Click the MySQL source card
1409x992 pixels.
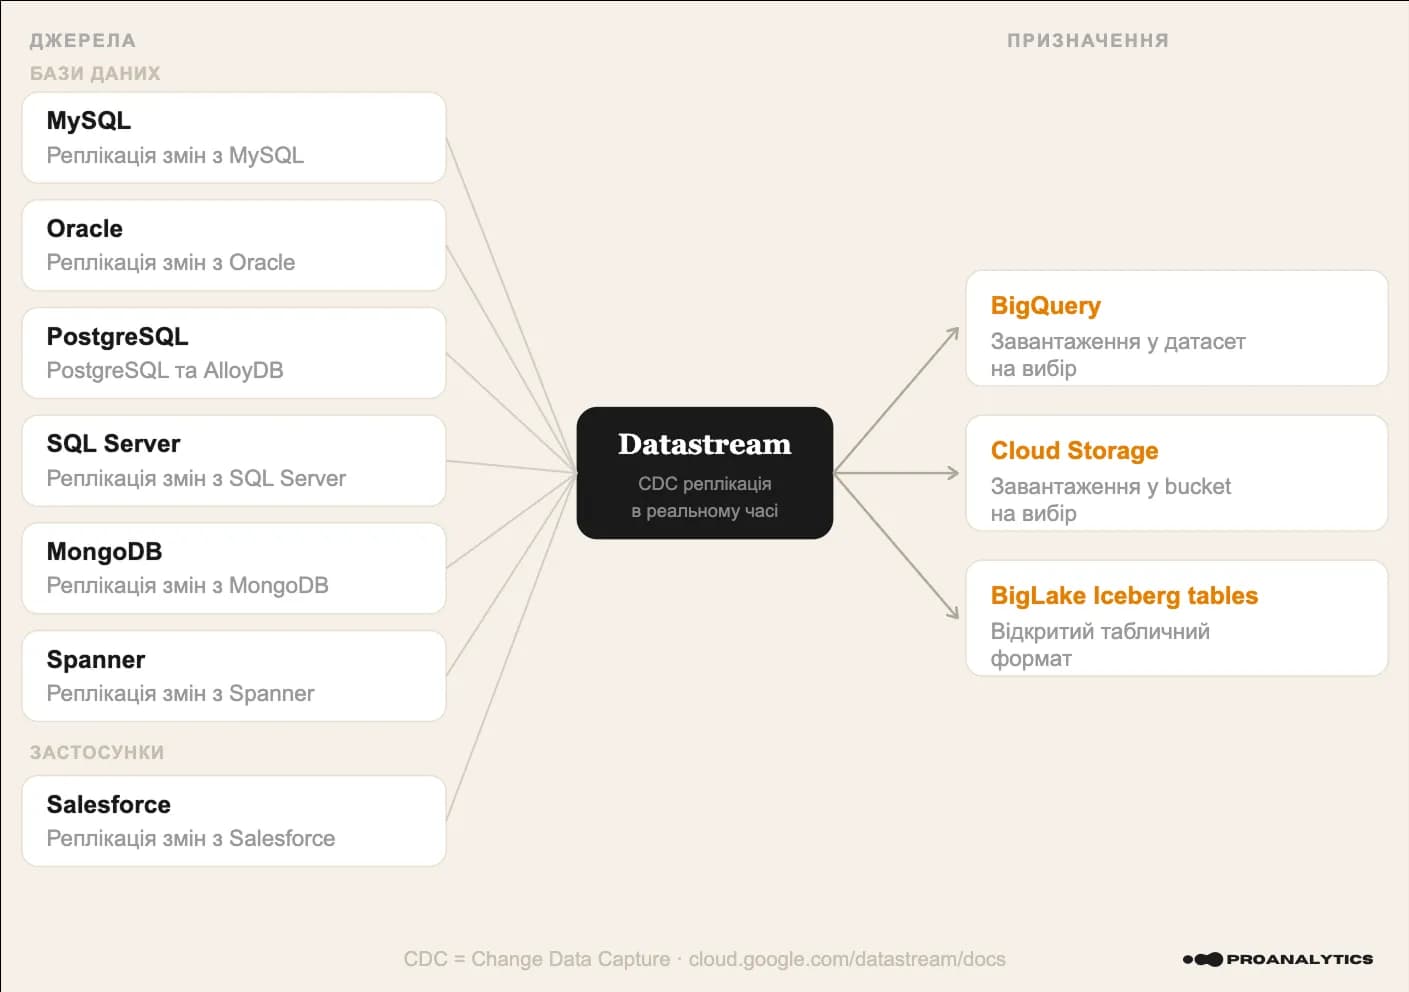[233, 138]
